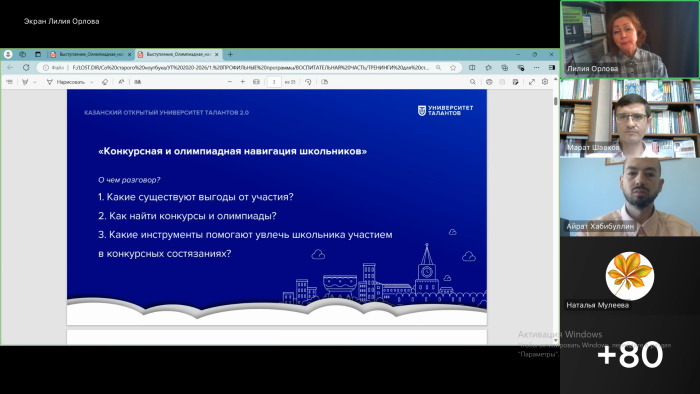
Task: Show the +80 more participants
Action: click(x=630, y=355)
